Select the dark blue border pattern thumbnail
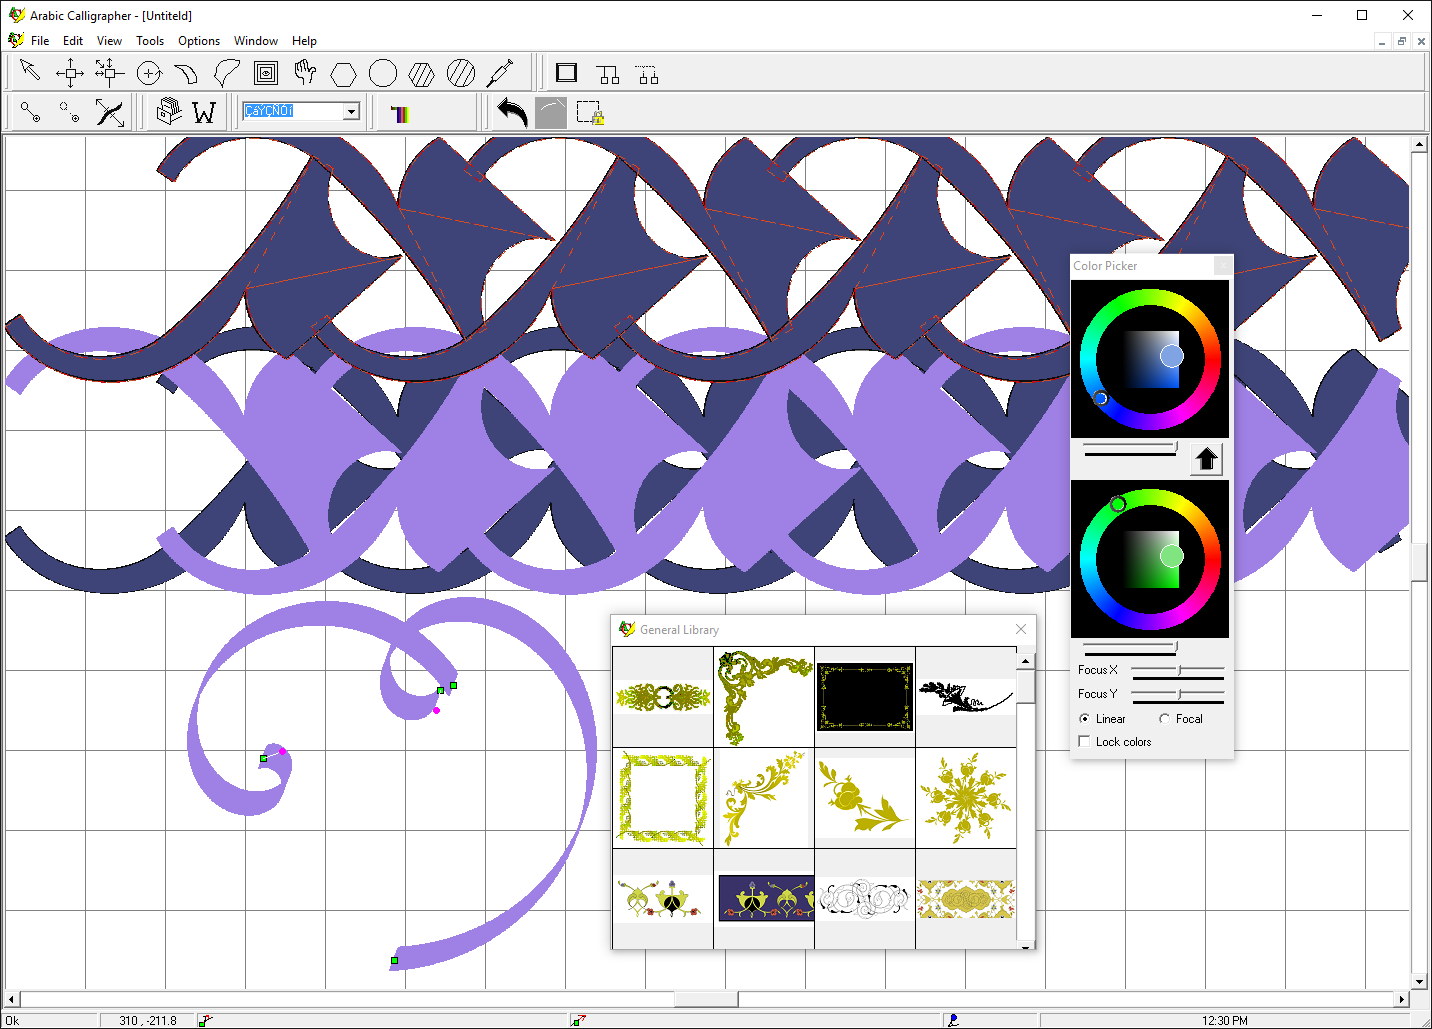The image size is (1432, 1029). [x=765, y=899]
